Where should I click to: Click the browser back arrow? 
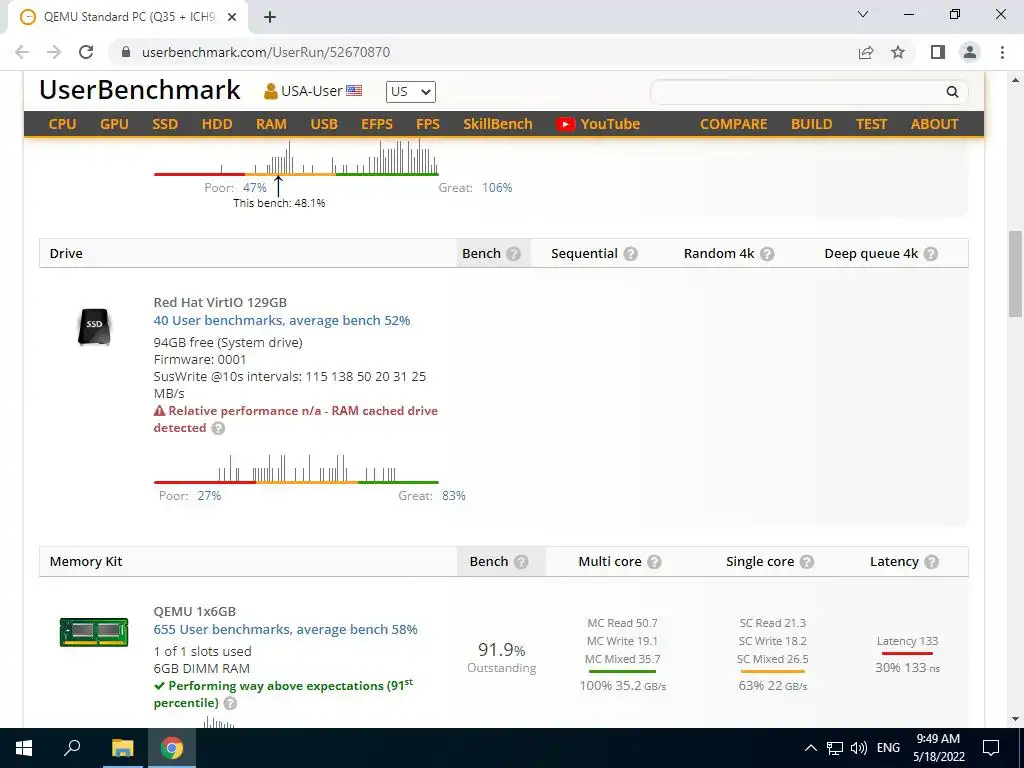tap(22, 52)
